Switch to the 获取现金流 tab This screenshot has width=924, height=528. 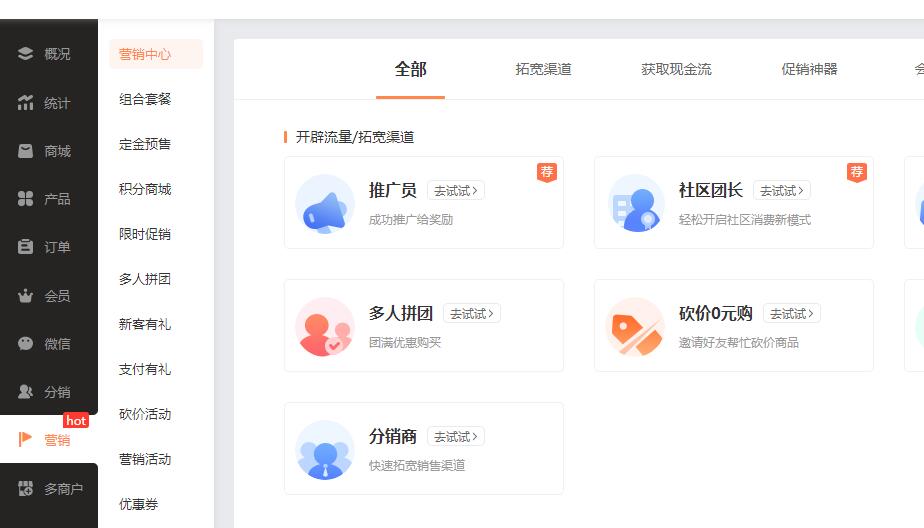(676, 69)
